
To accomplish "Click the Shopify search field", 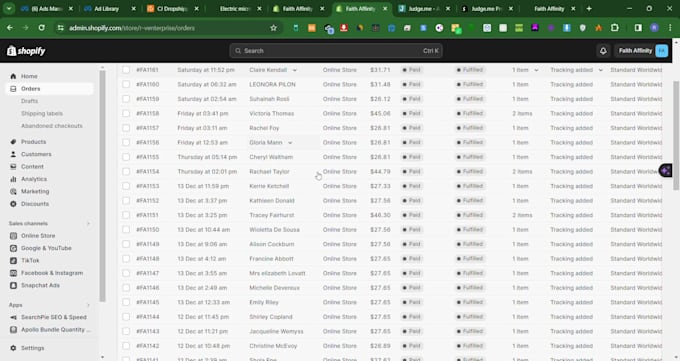I will pyautogui.click(x=336, y=51).
